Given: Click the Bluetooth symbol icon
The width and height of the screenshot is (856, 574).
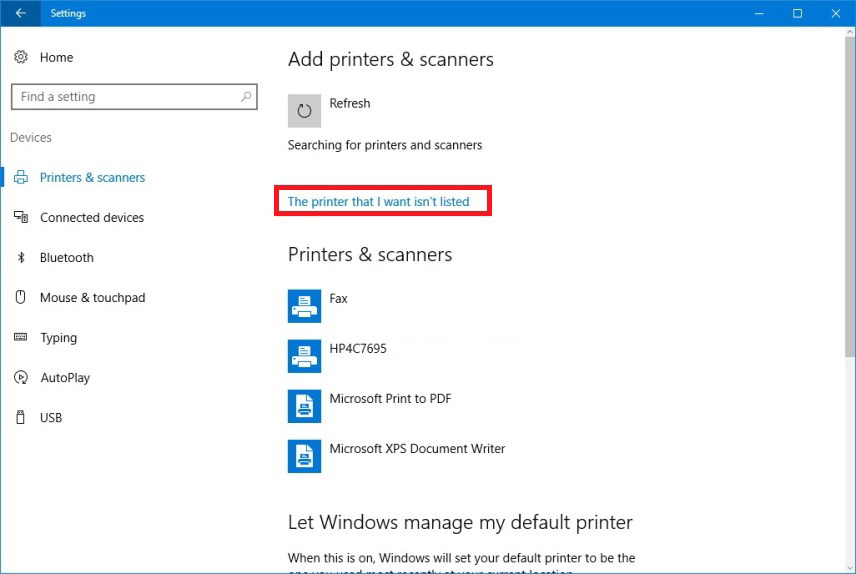Looking at the screenshot, I should point(21,257).
